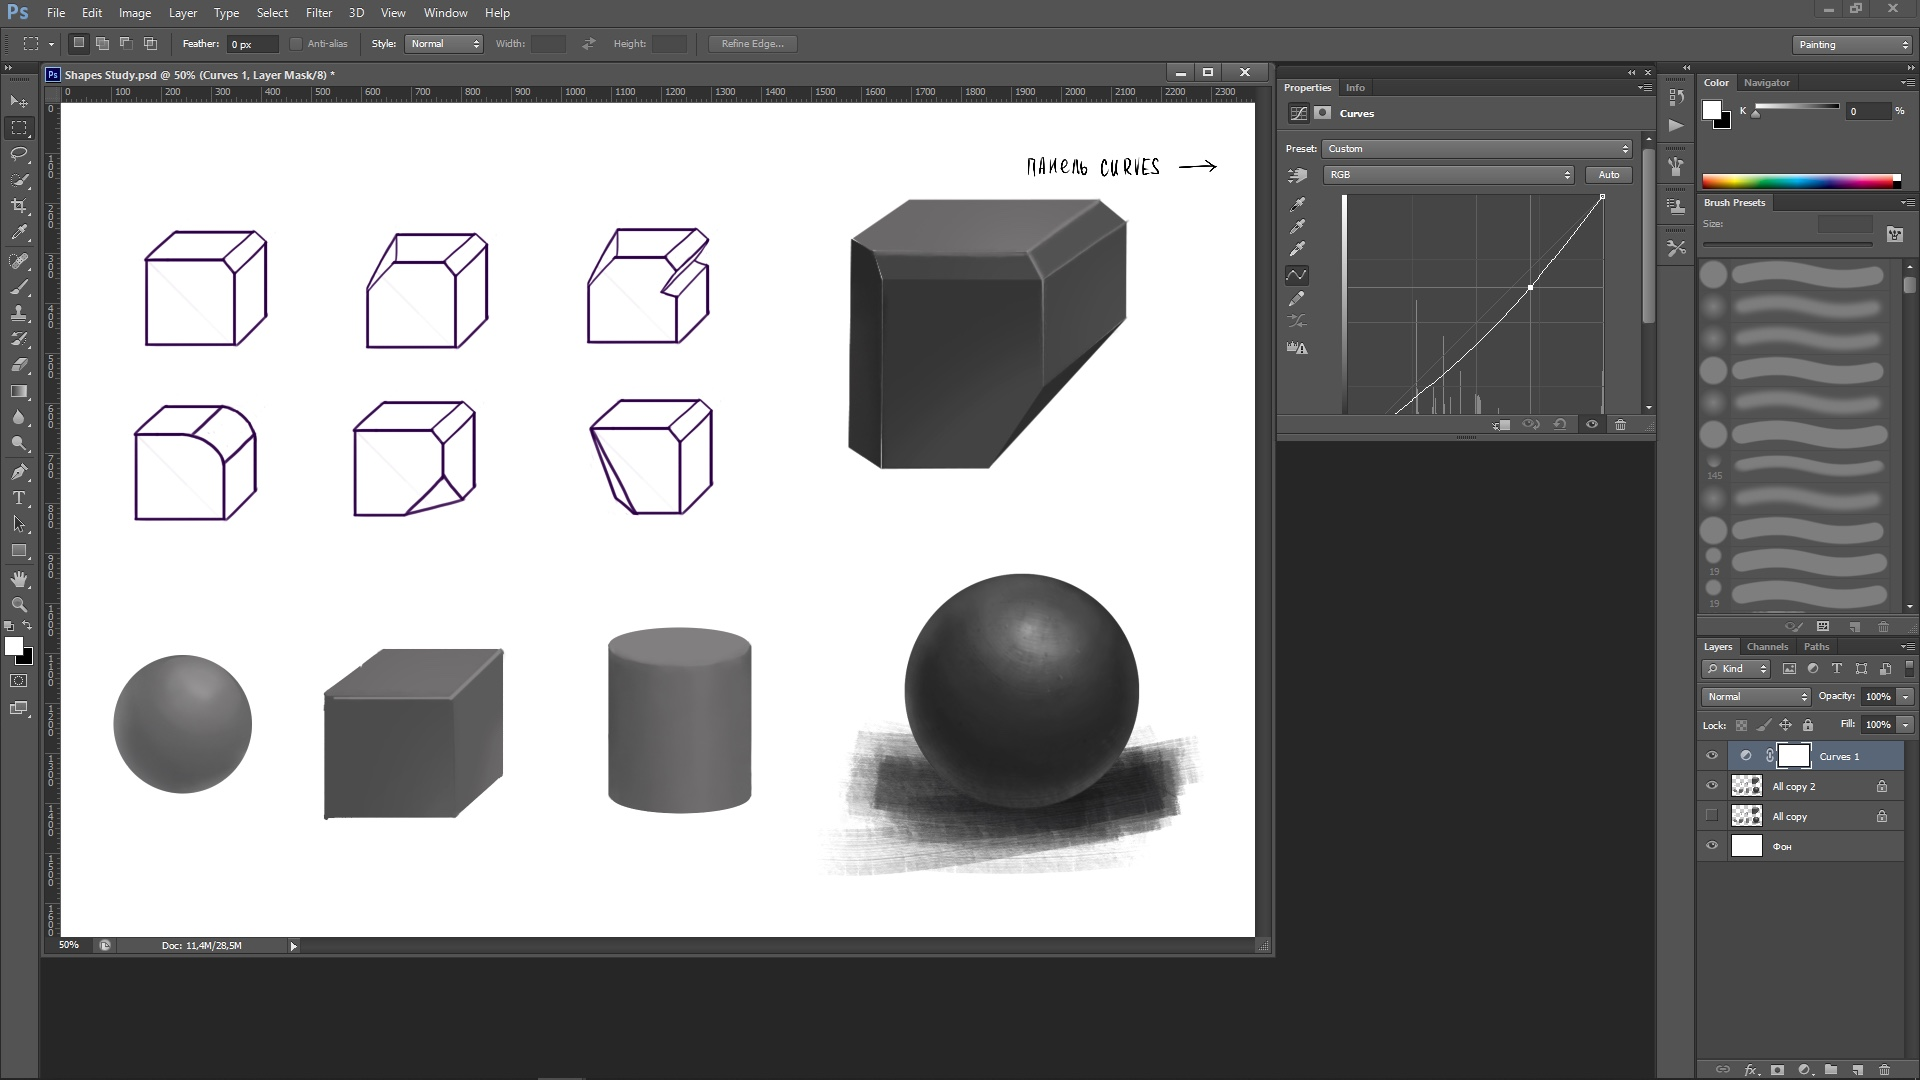Click the color spectrum ramp
This screenshot has height=1080, width=1920.
[1801, 181]
